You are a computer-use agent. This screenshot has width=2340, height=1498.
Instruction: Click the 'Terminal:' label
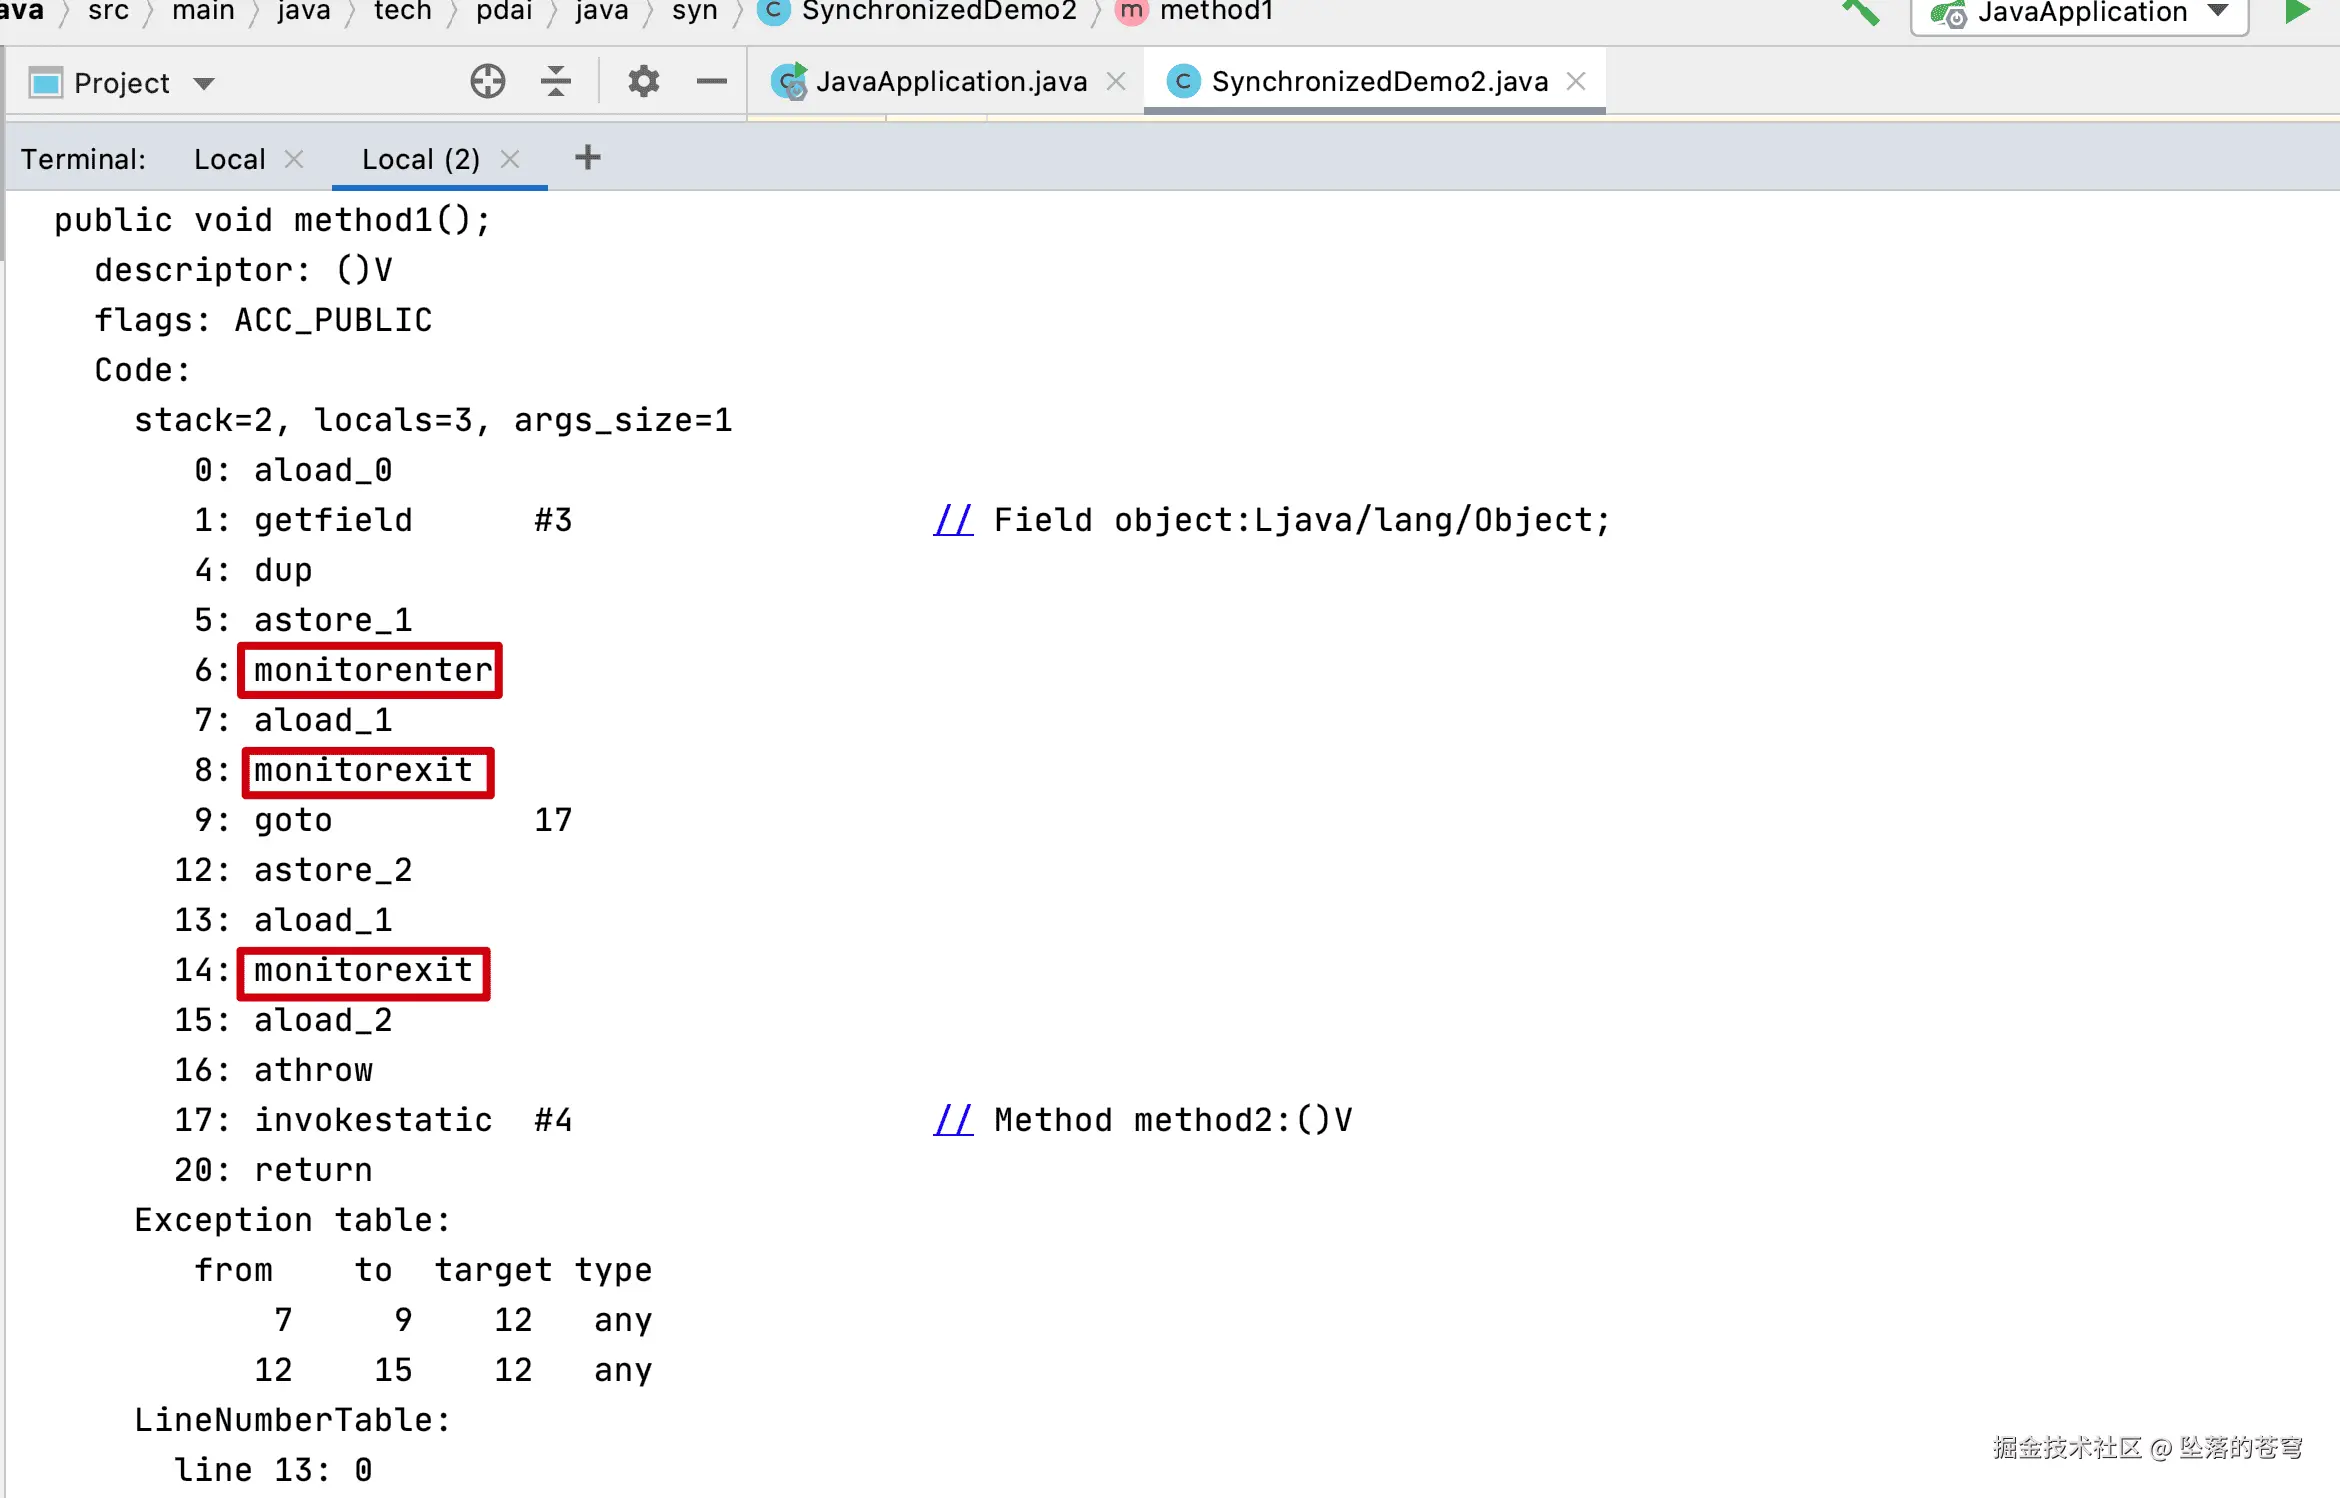[x=83, y=159]
